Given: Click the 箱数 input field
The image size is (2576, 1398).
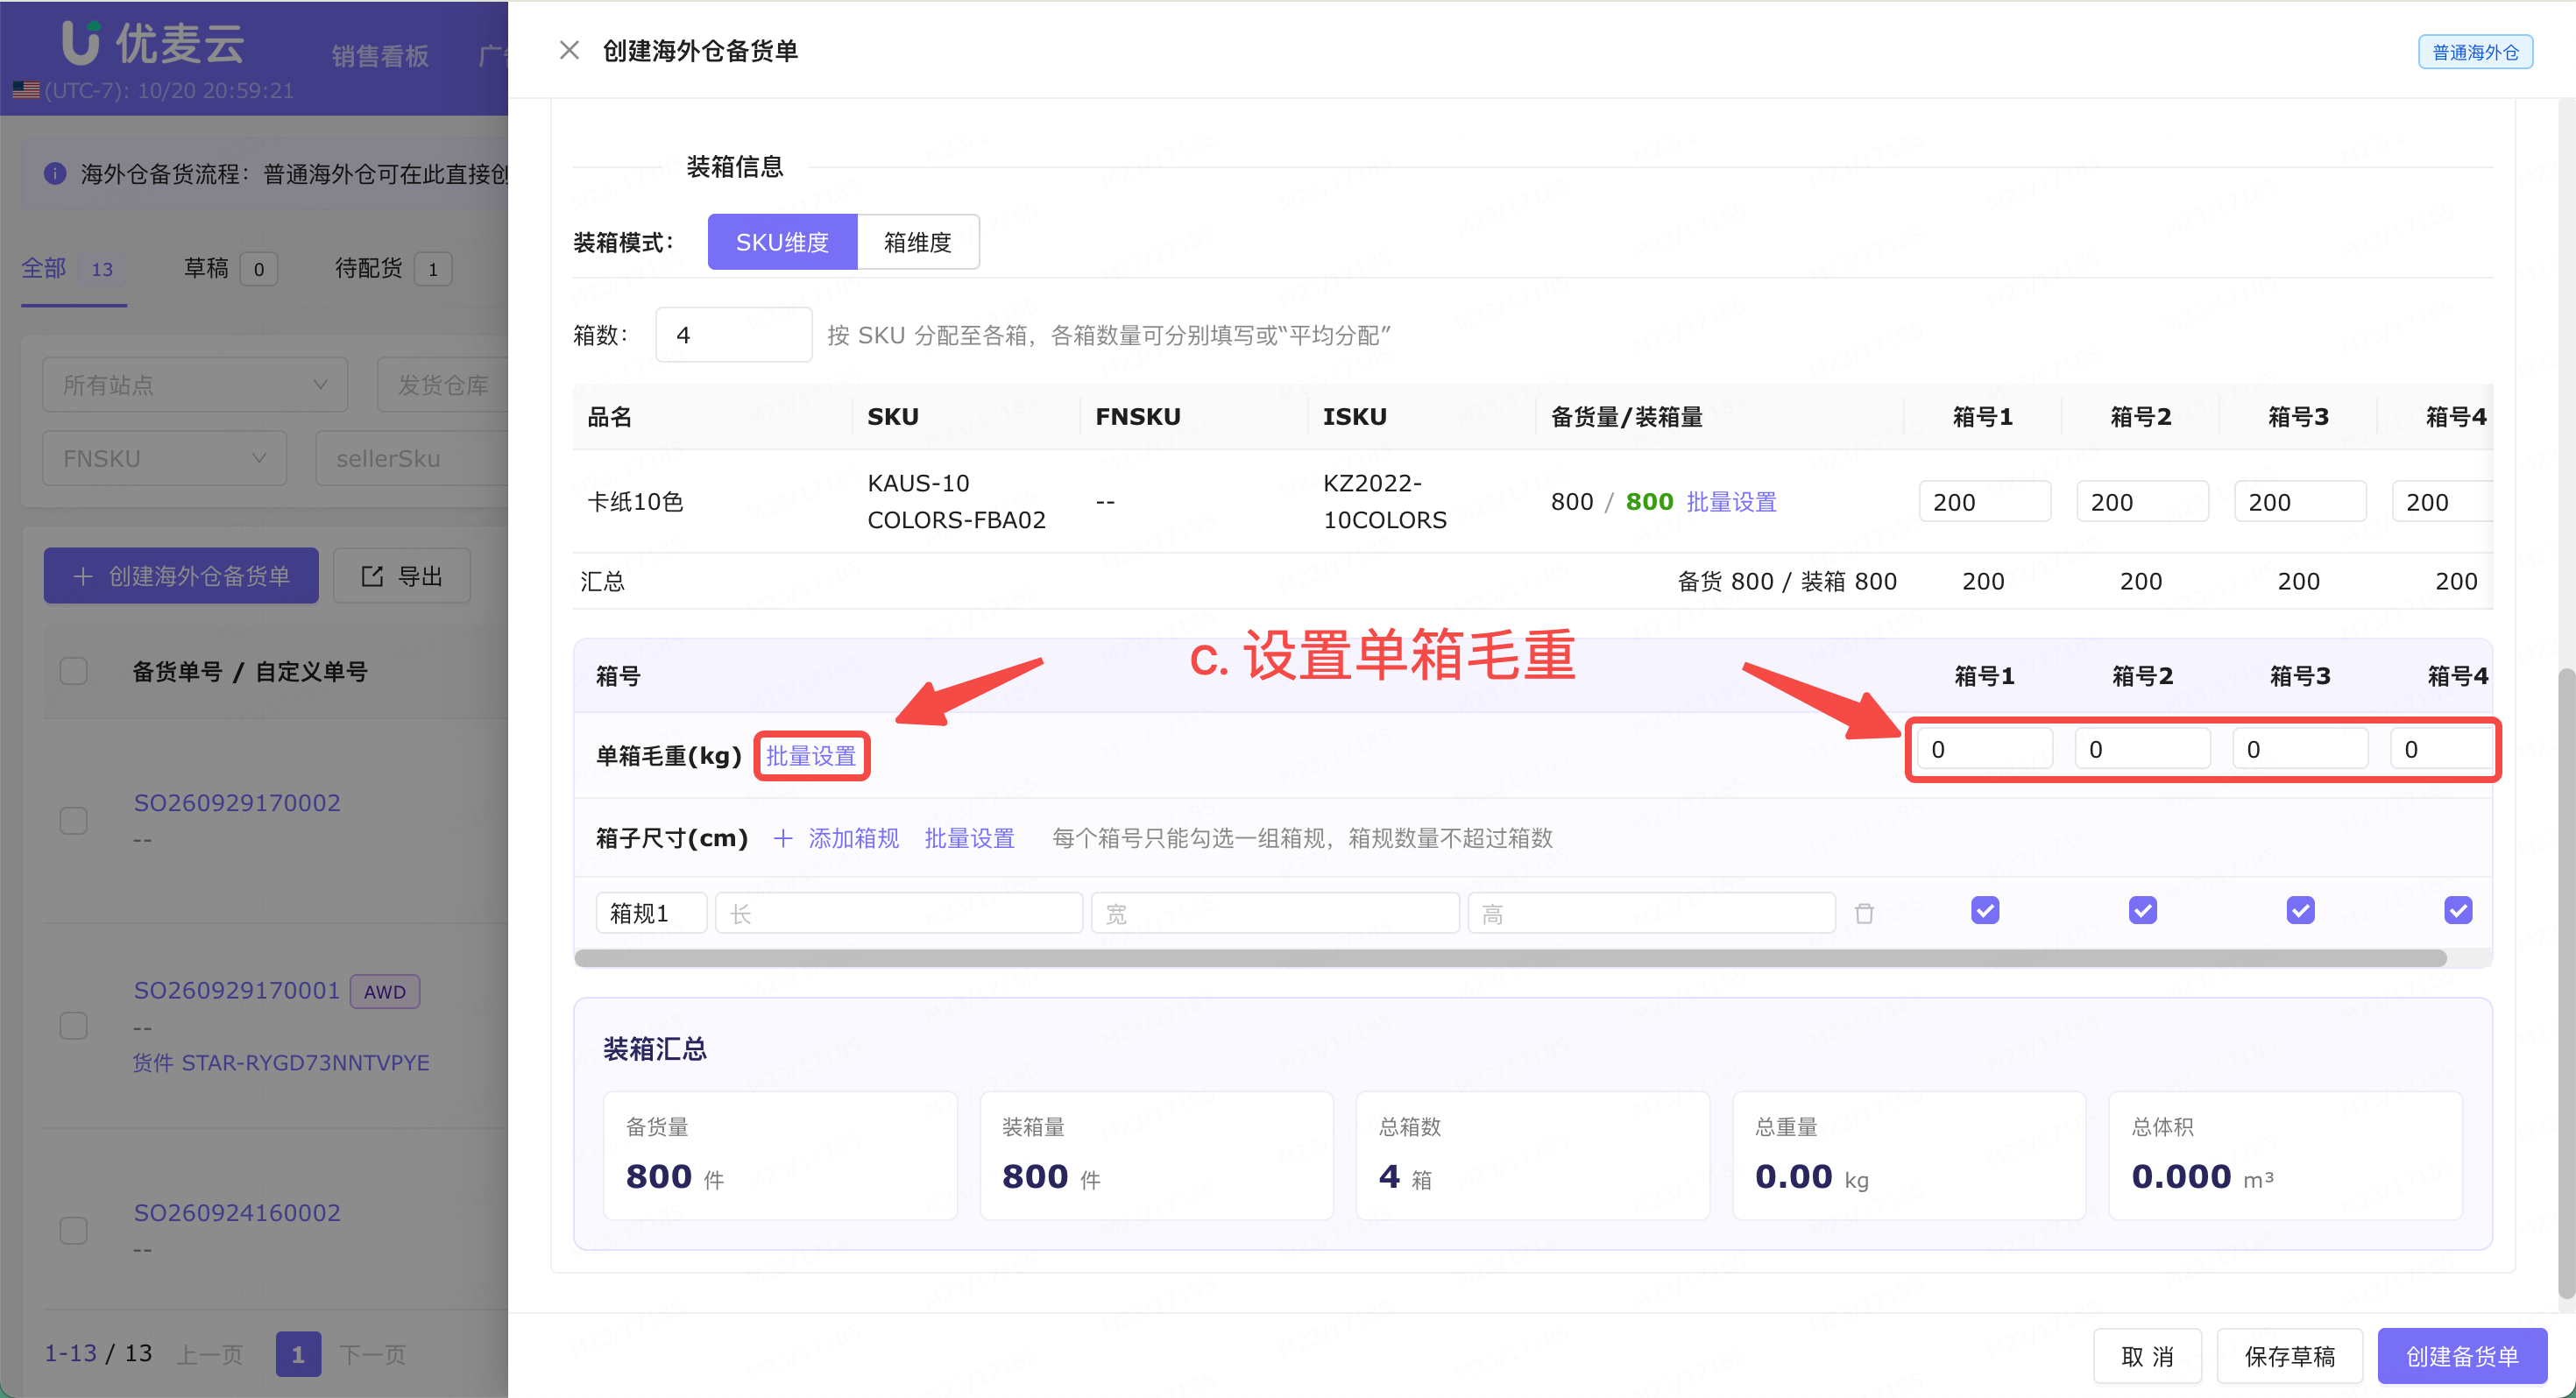Looking at the screenshot, I should [x=733, y=334].
